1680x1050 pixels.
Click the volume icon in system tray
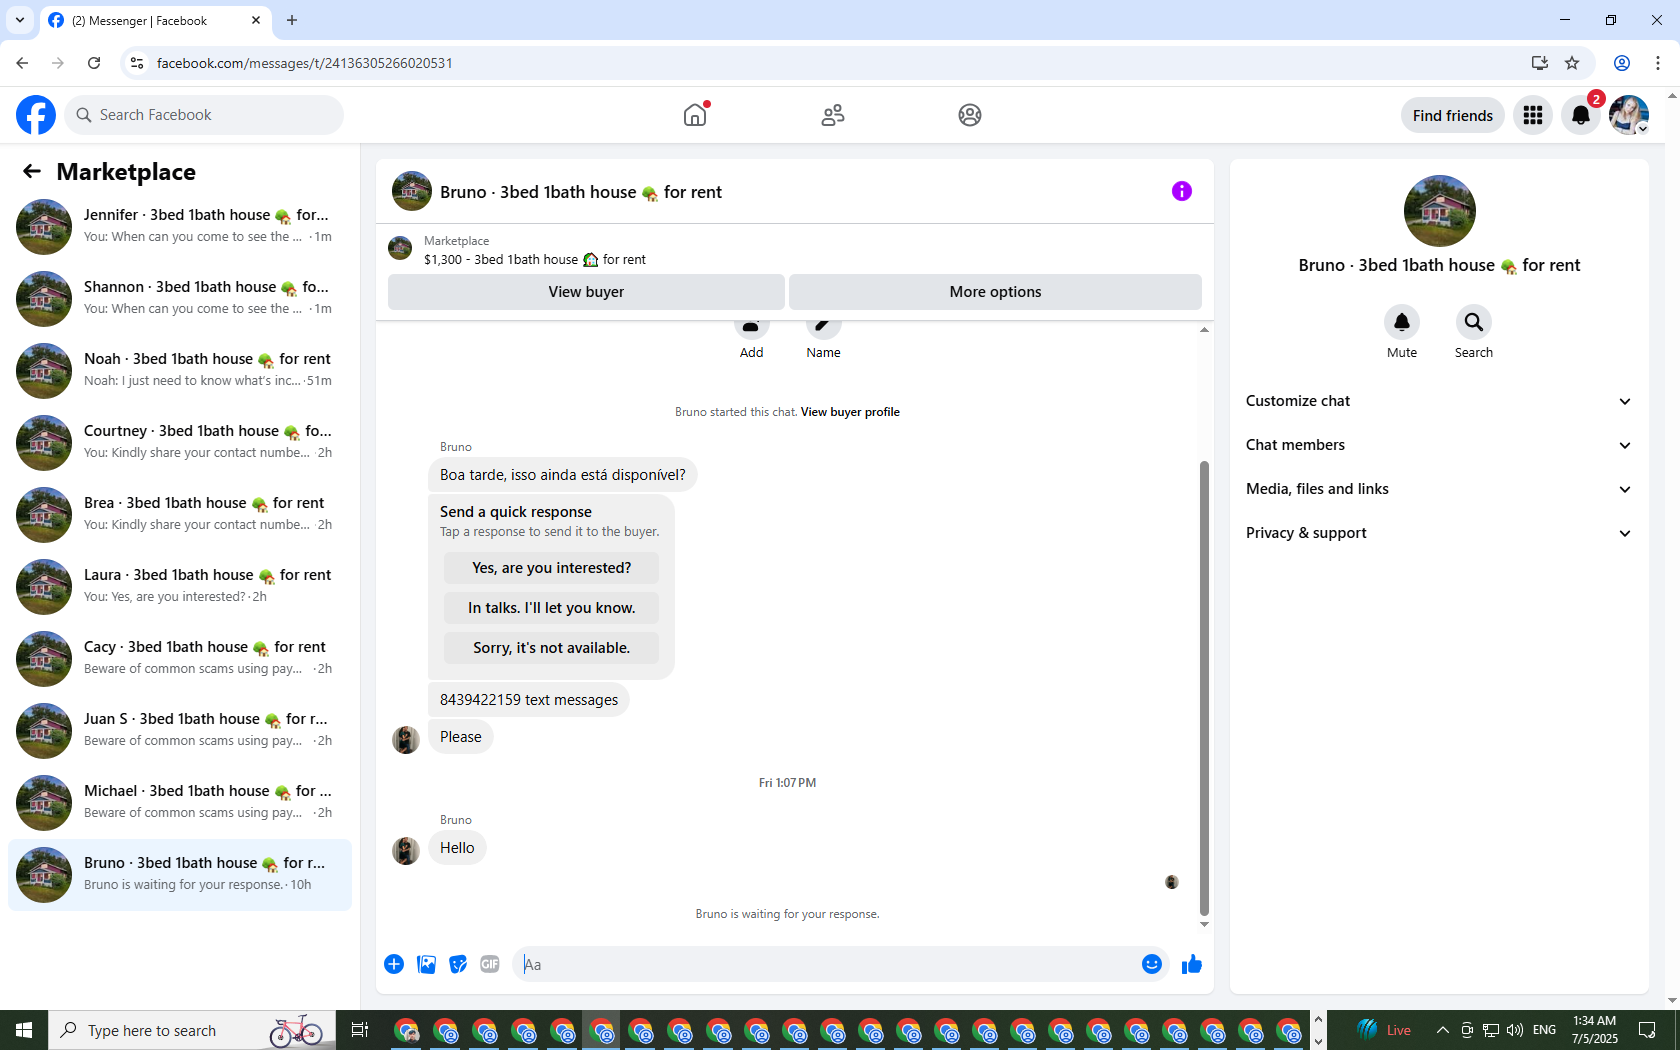(1515, 1030)
